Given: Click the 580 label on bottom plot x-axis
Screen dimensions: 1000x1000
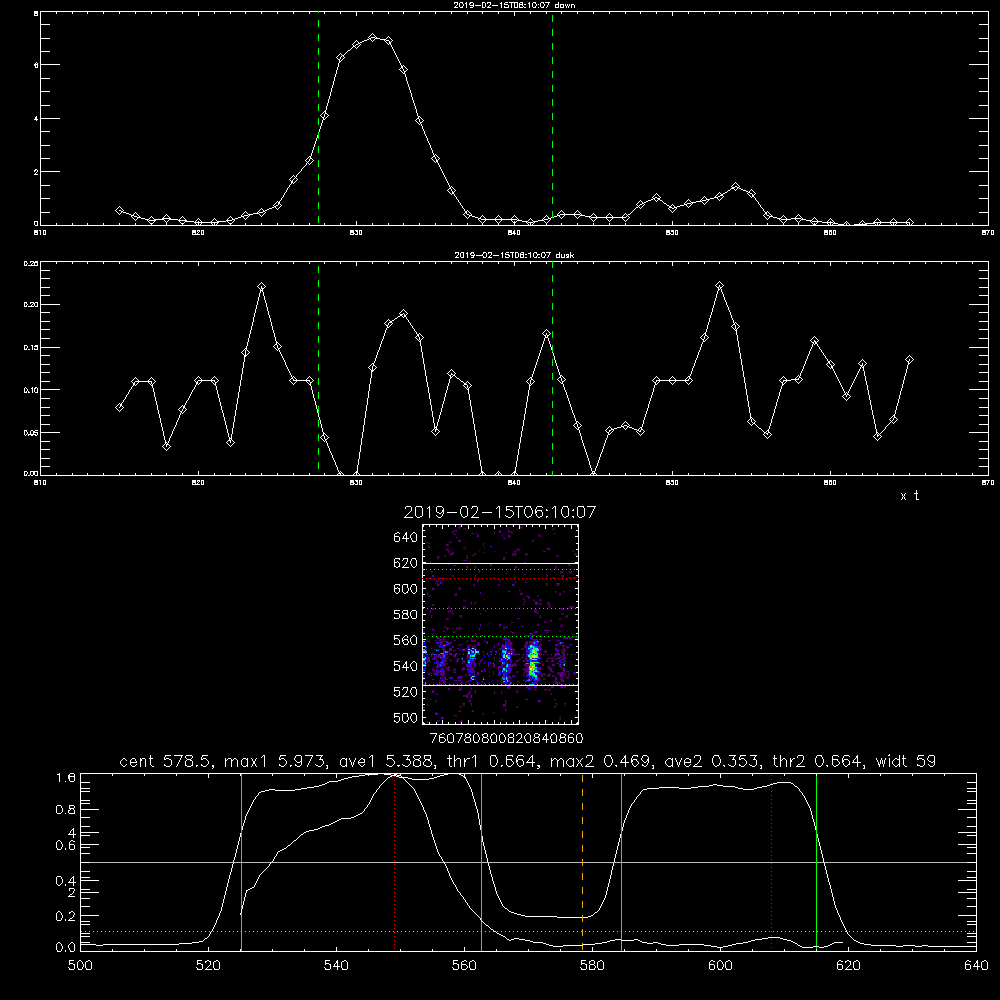Looking at the screenshot, I should click(592, 965).
